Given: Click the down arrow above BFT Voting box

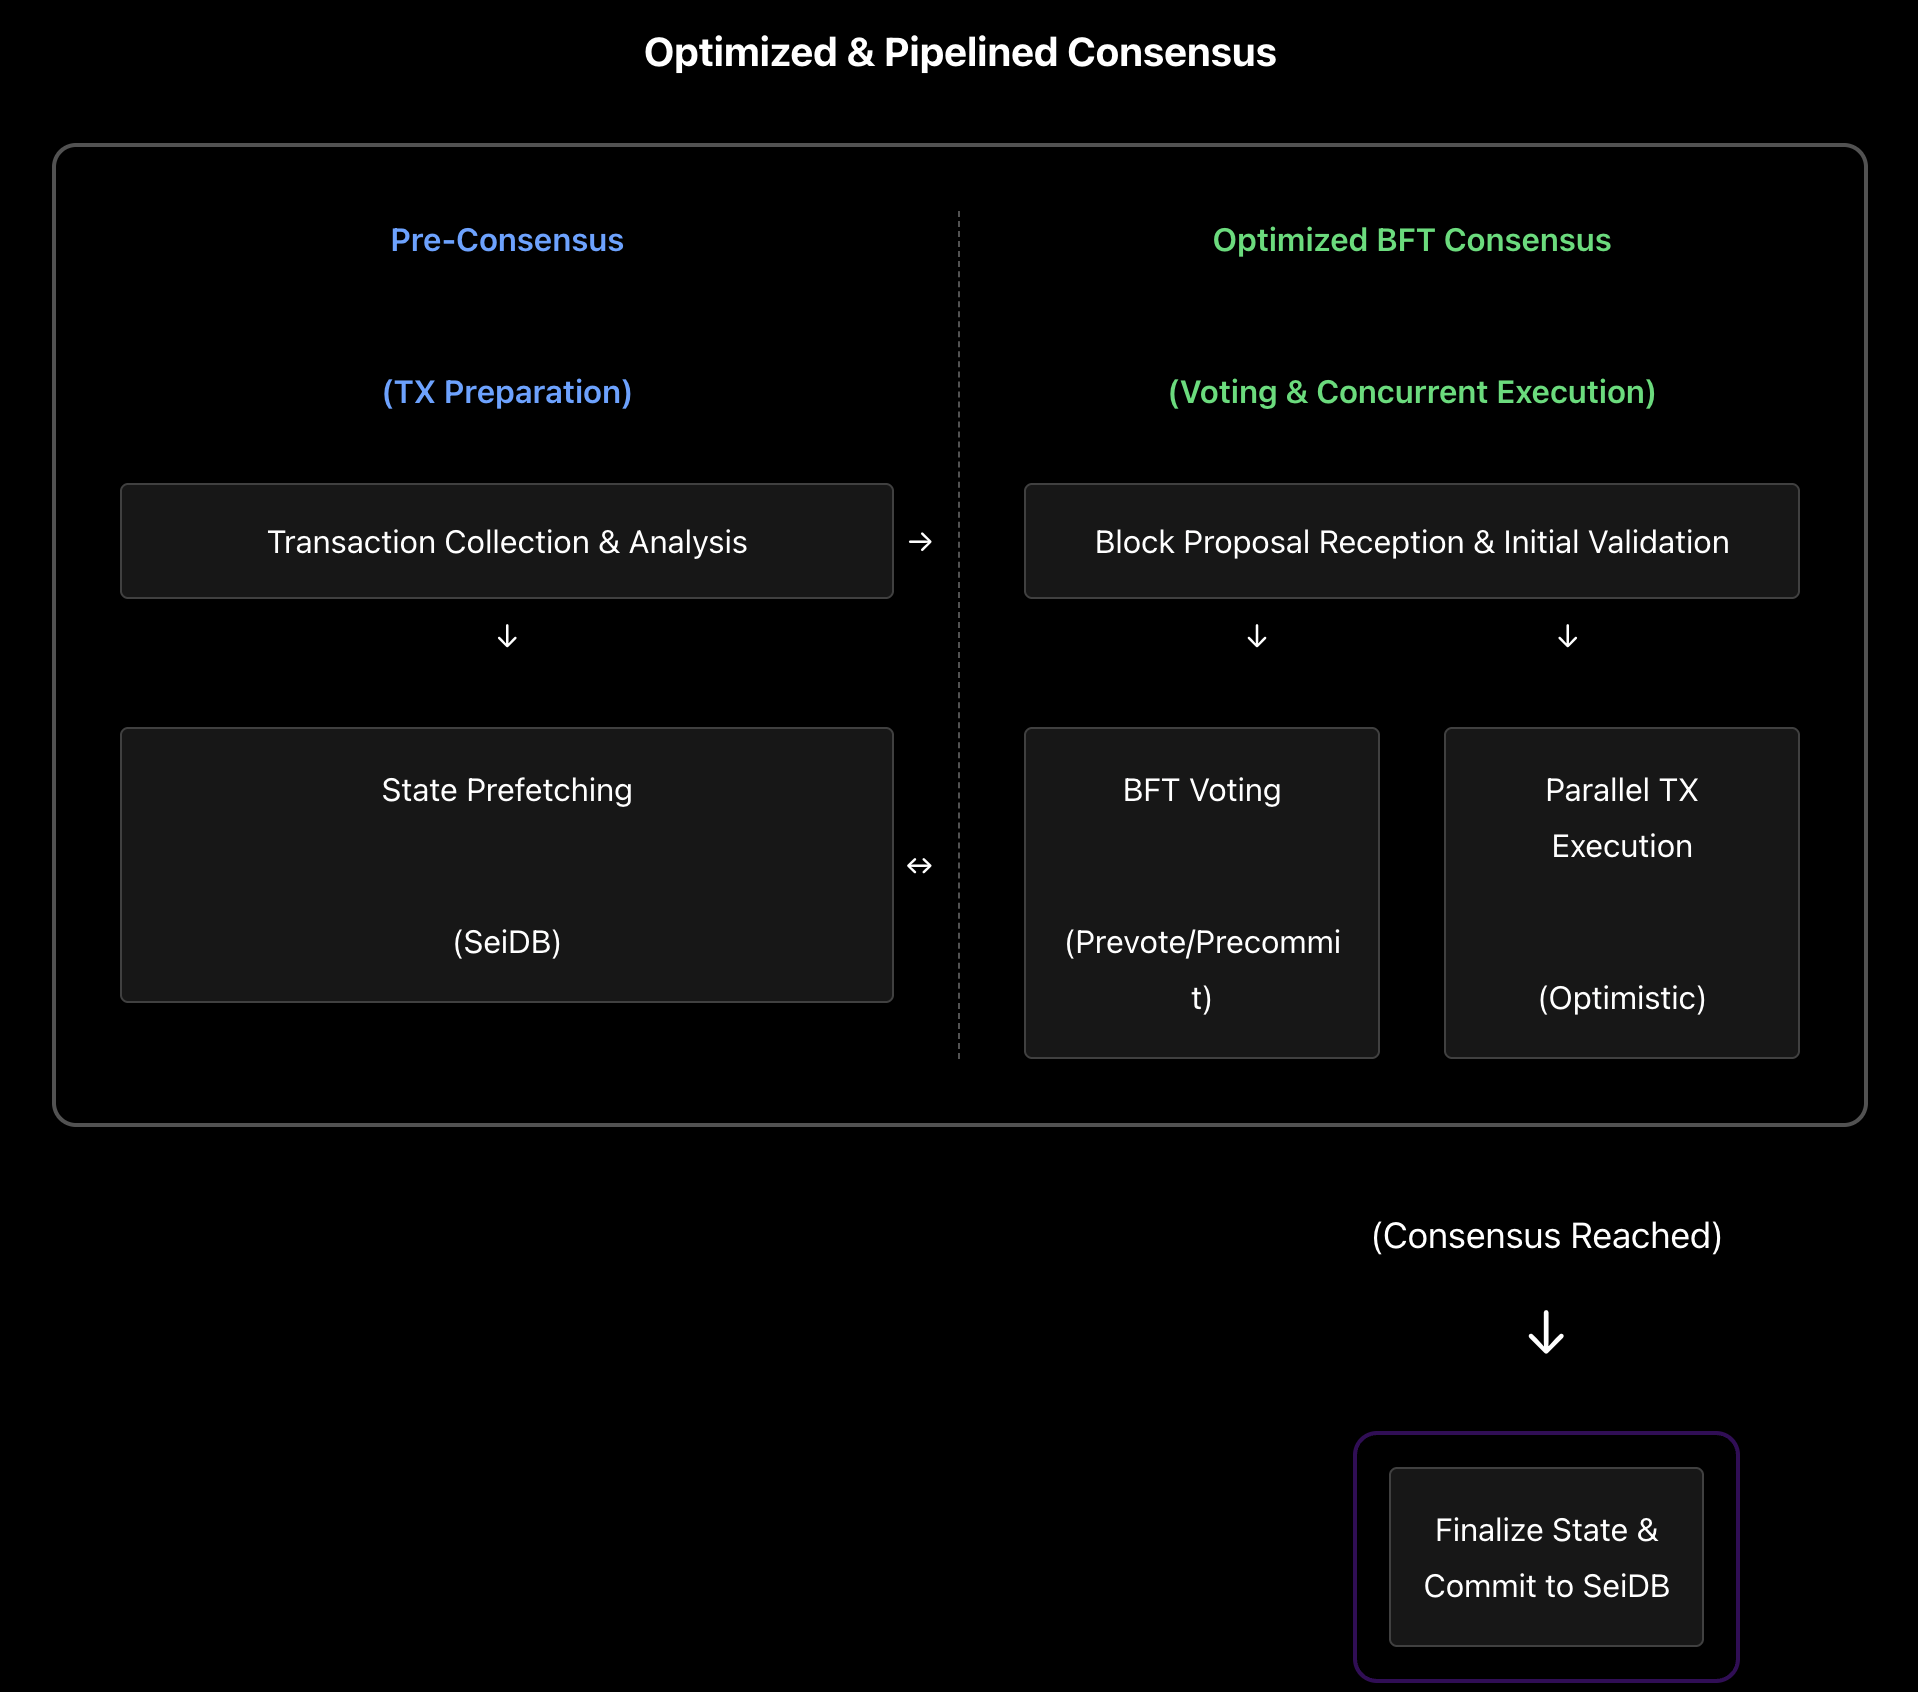Looking at the screenshot, I should coord(1257,636).
